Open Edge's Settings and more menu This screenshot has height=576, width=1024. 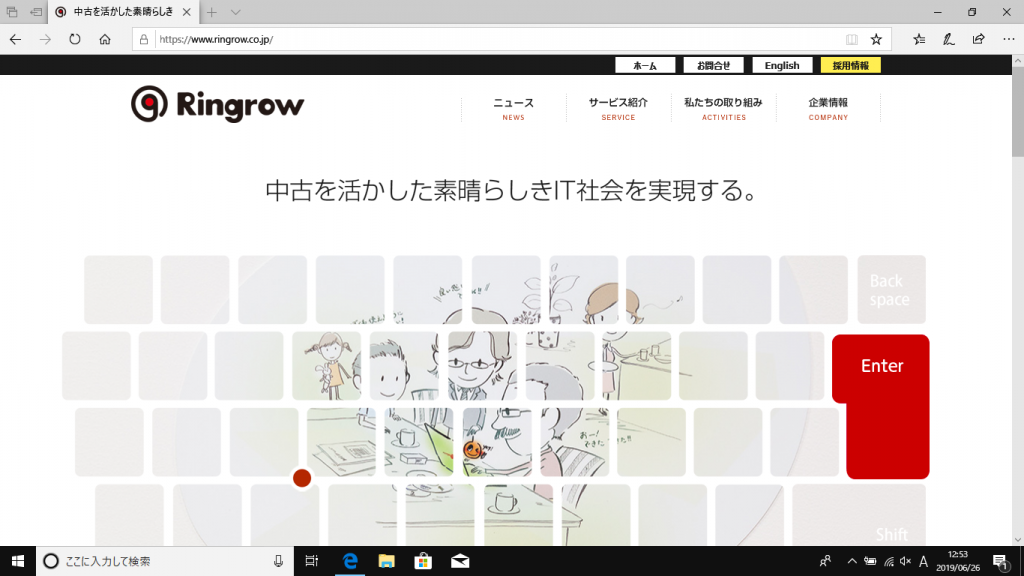[1009, 38]
